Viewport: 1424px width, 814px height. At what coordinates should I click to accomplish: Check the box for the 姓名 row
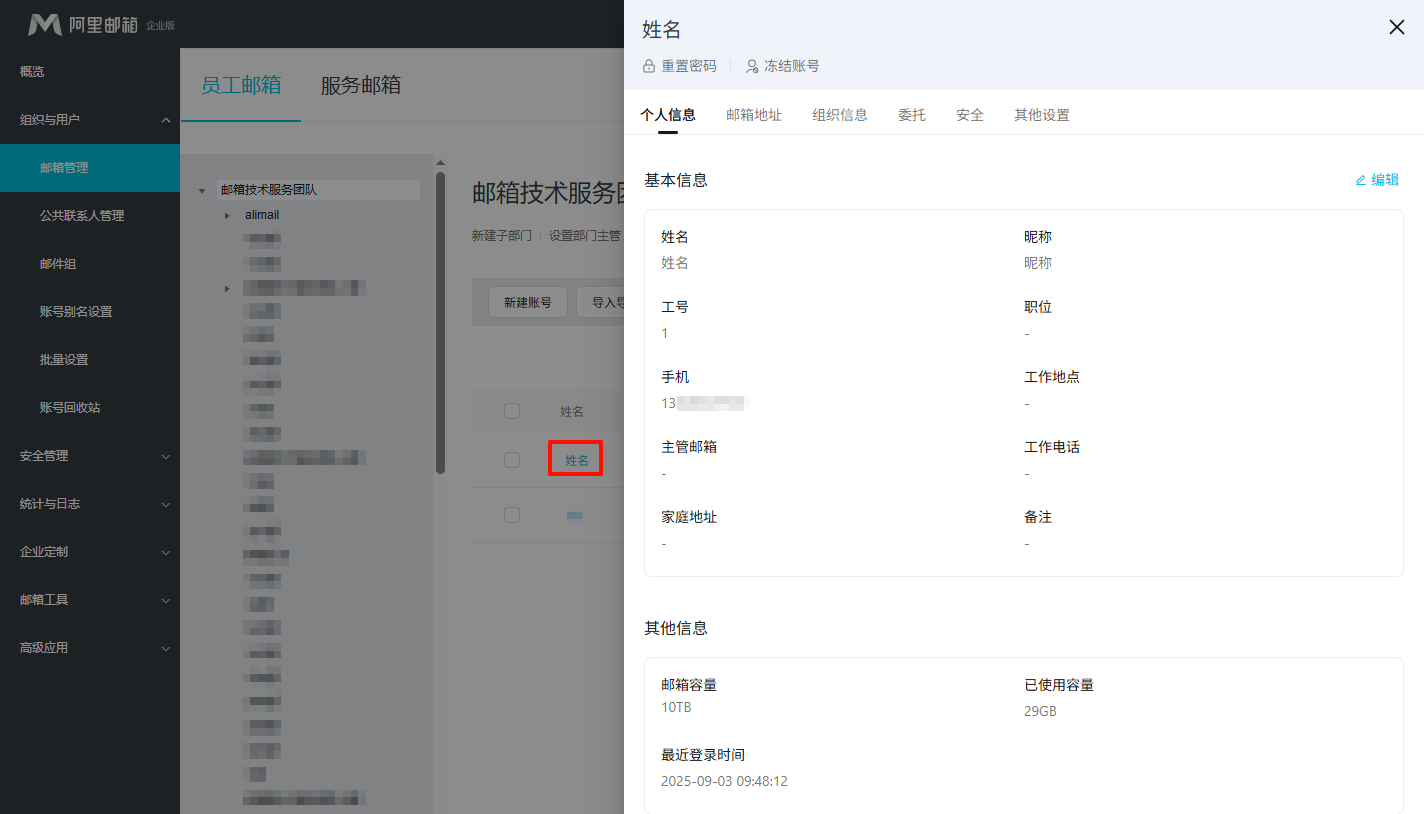tap(512, 460)
